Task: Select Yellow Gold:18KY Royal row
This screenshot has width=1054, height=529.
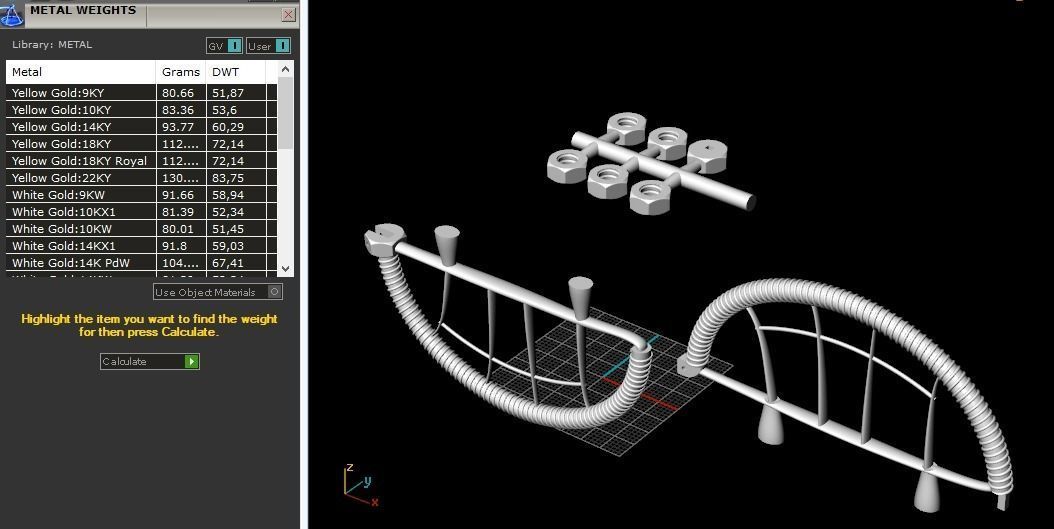Action: [142, 161]
